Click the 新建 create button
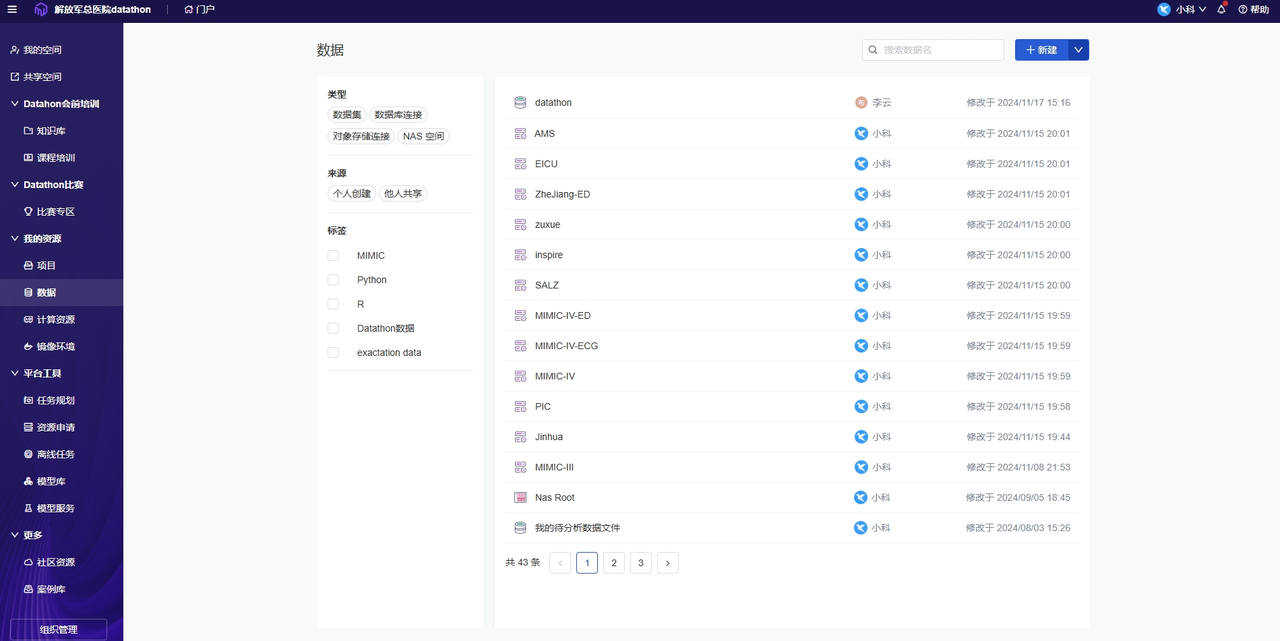Image resolution: width=1280 pixels, height=641 pixels. click(1044, 49)
